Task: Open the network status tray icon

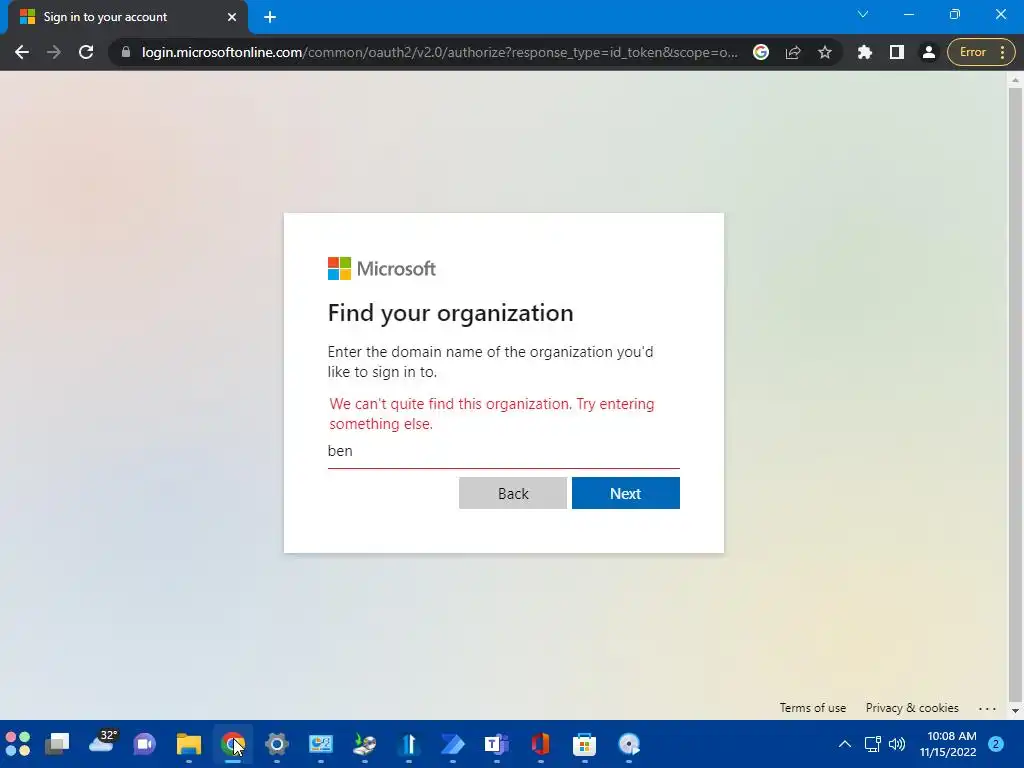Action: tap(872, 744)
